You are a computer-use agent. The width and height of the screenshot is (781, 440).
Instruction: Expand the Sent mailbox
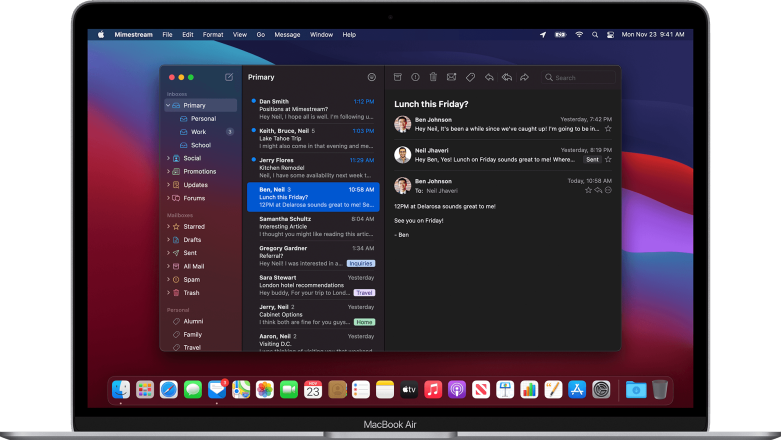tap(168, 253)
